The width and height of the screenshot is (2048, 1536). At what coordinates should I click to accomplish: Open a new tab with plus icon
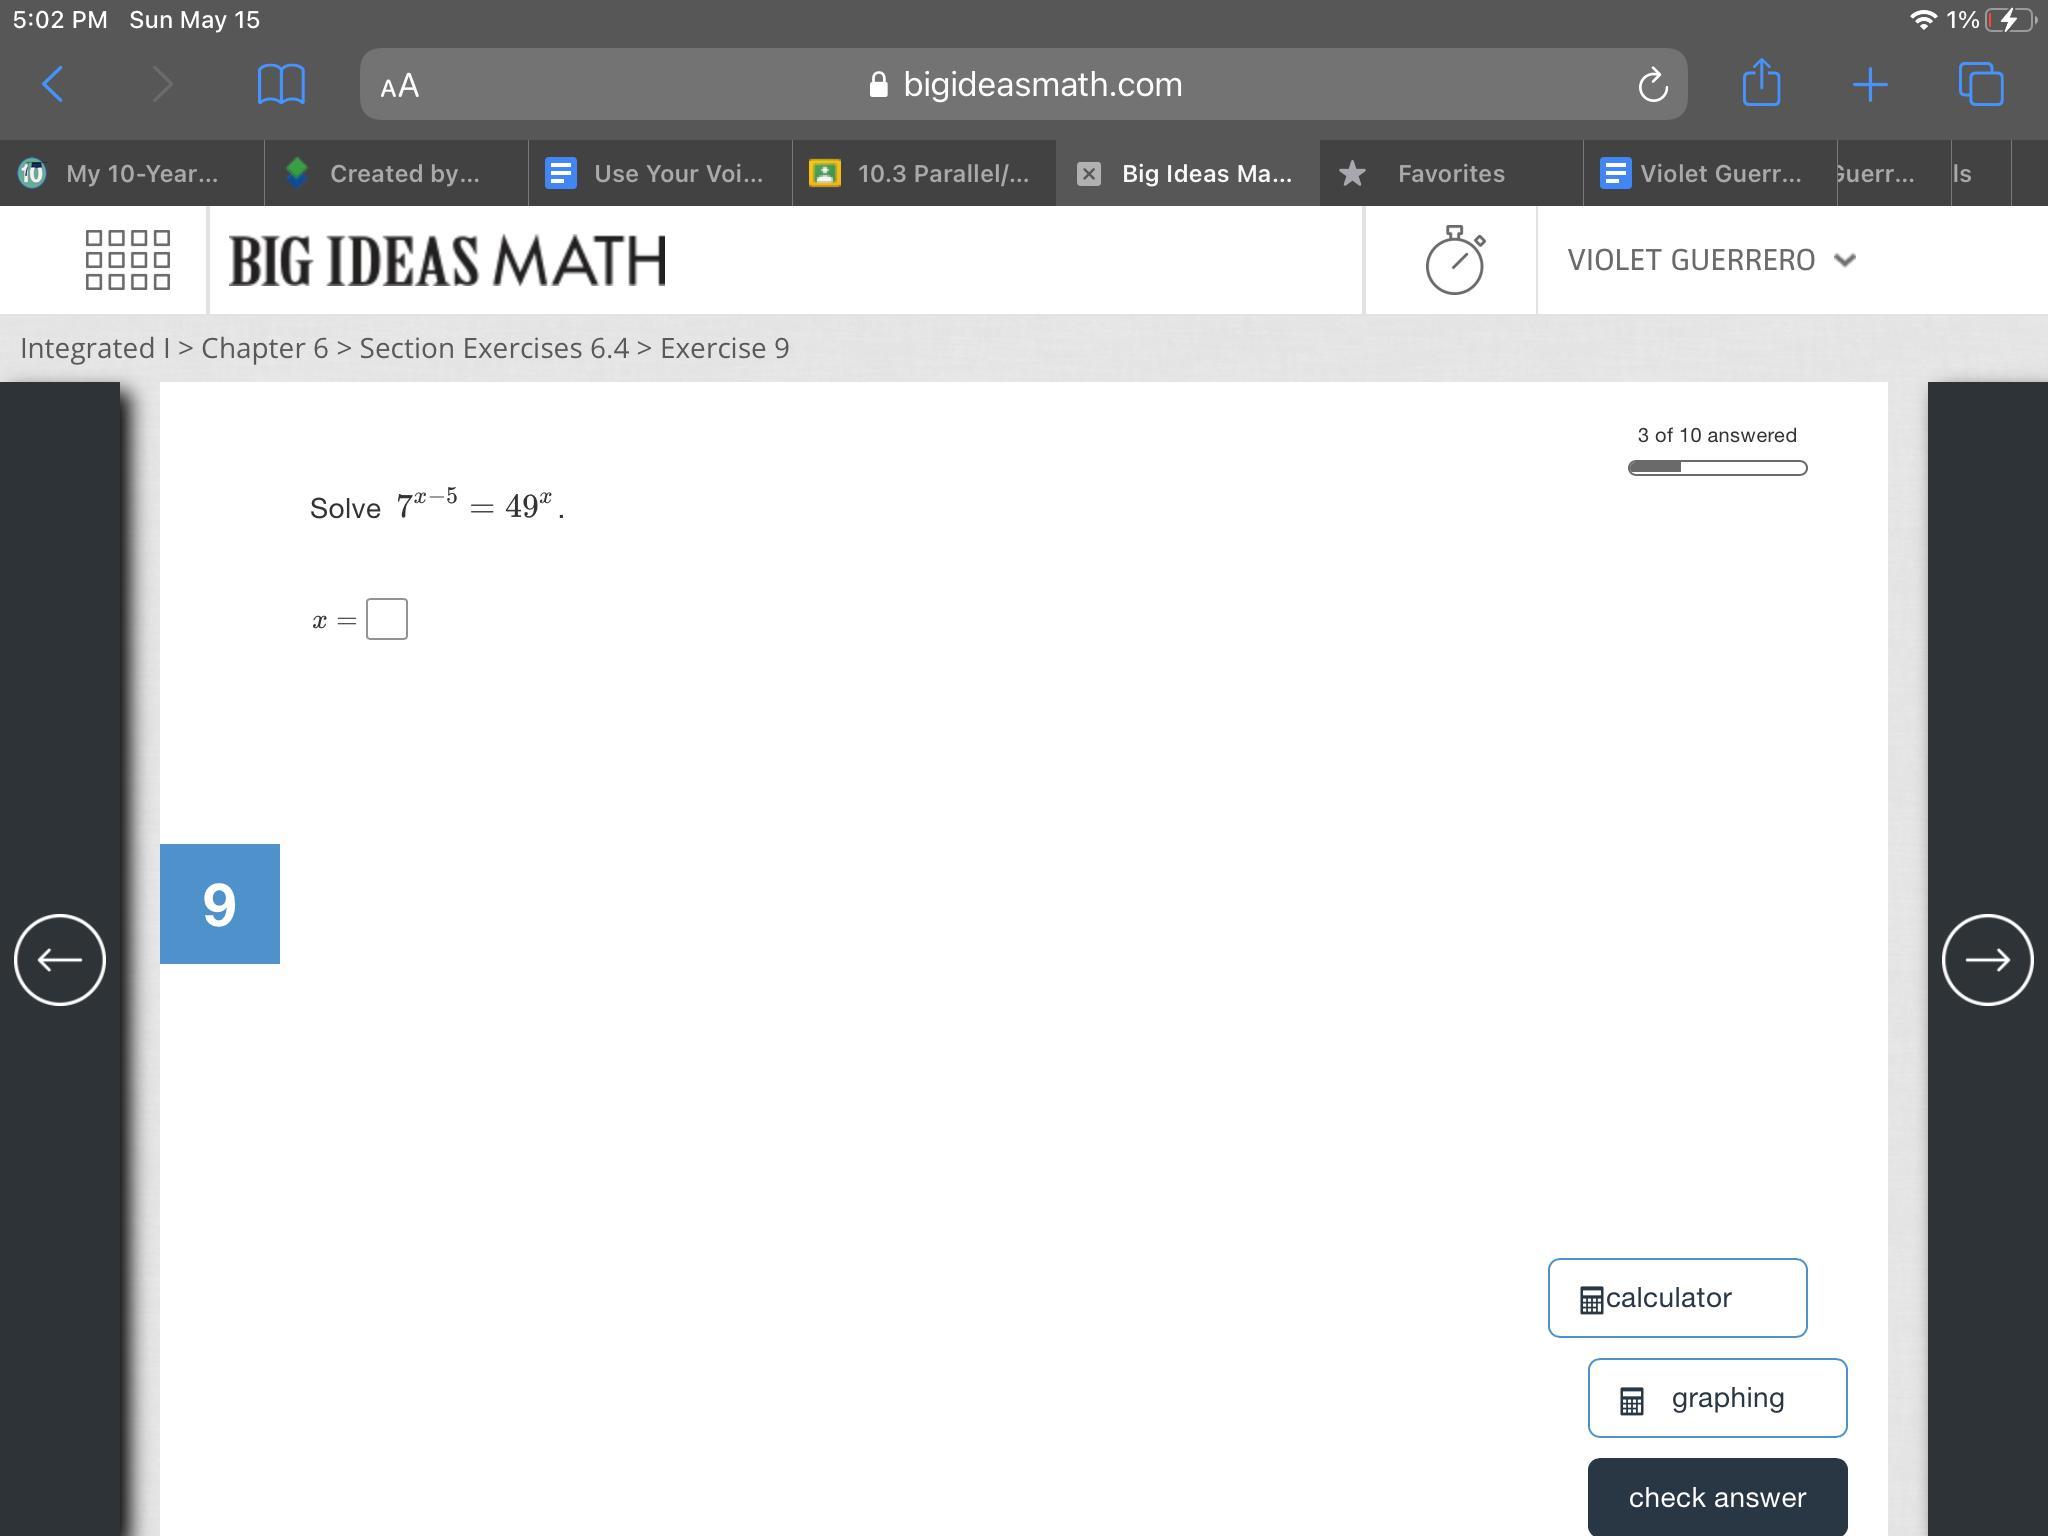[1870, 84]
